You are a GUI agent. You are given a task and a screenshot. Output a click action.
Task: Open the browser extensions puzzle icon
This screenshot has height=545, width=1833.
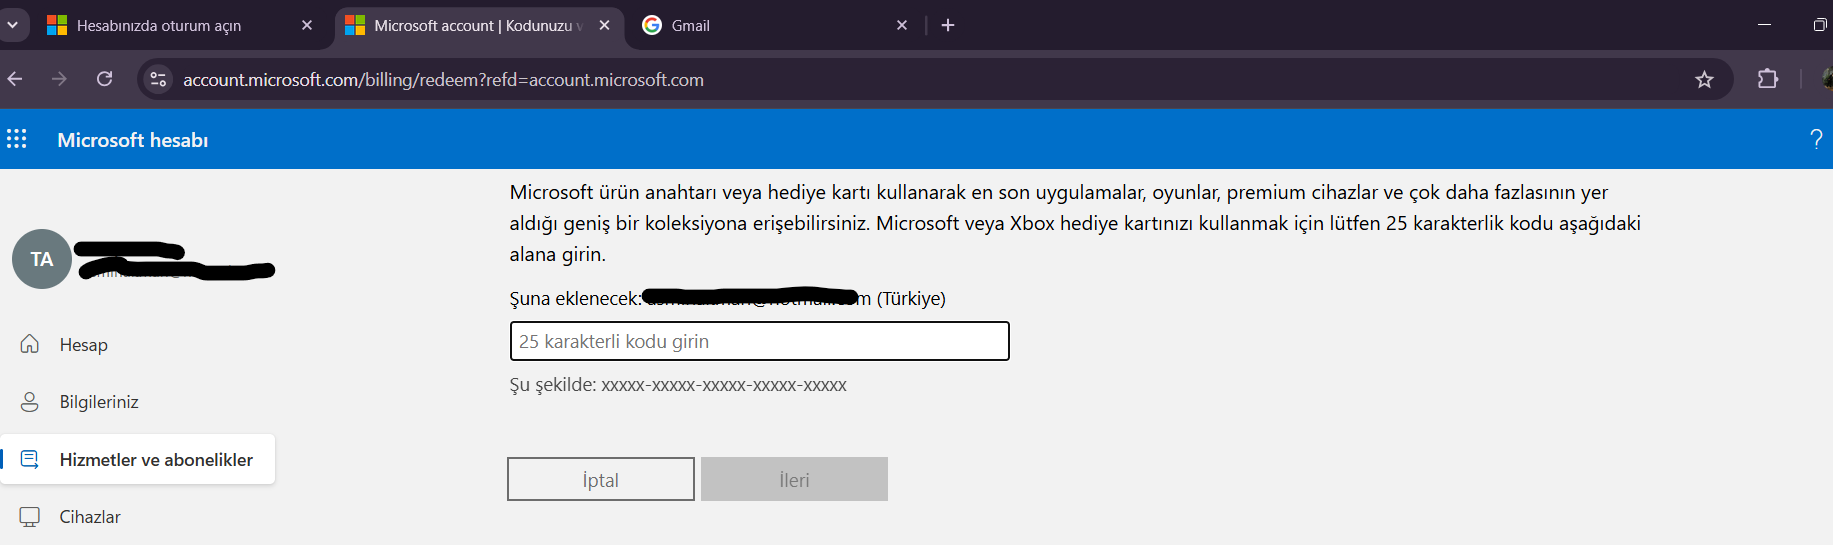click(1768, 79)
